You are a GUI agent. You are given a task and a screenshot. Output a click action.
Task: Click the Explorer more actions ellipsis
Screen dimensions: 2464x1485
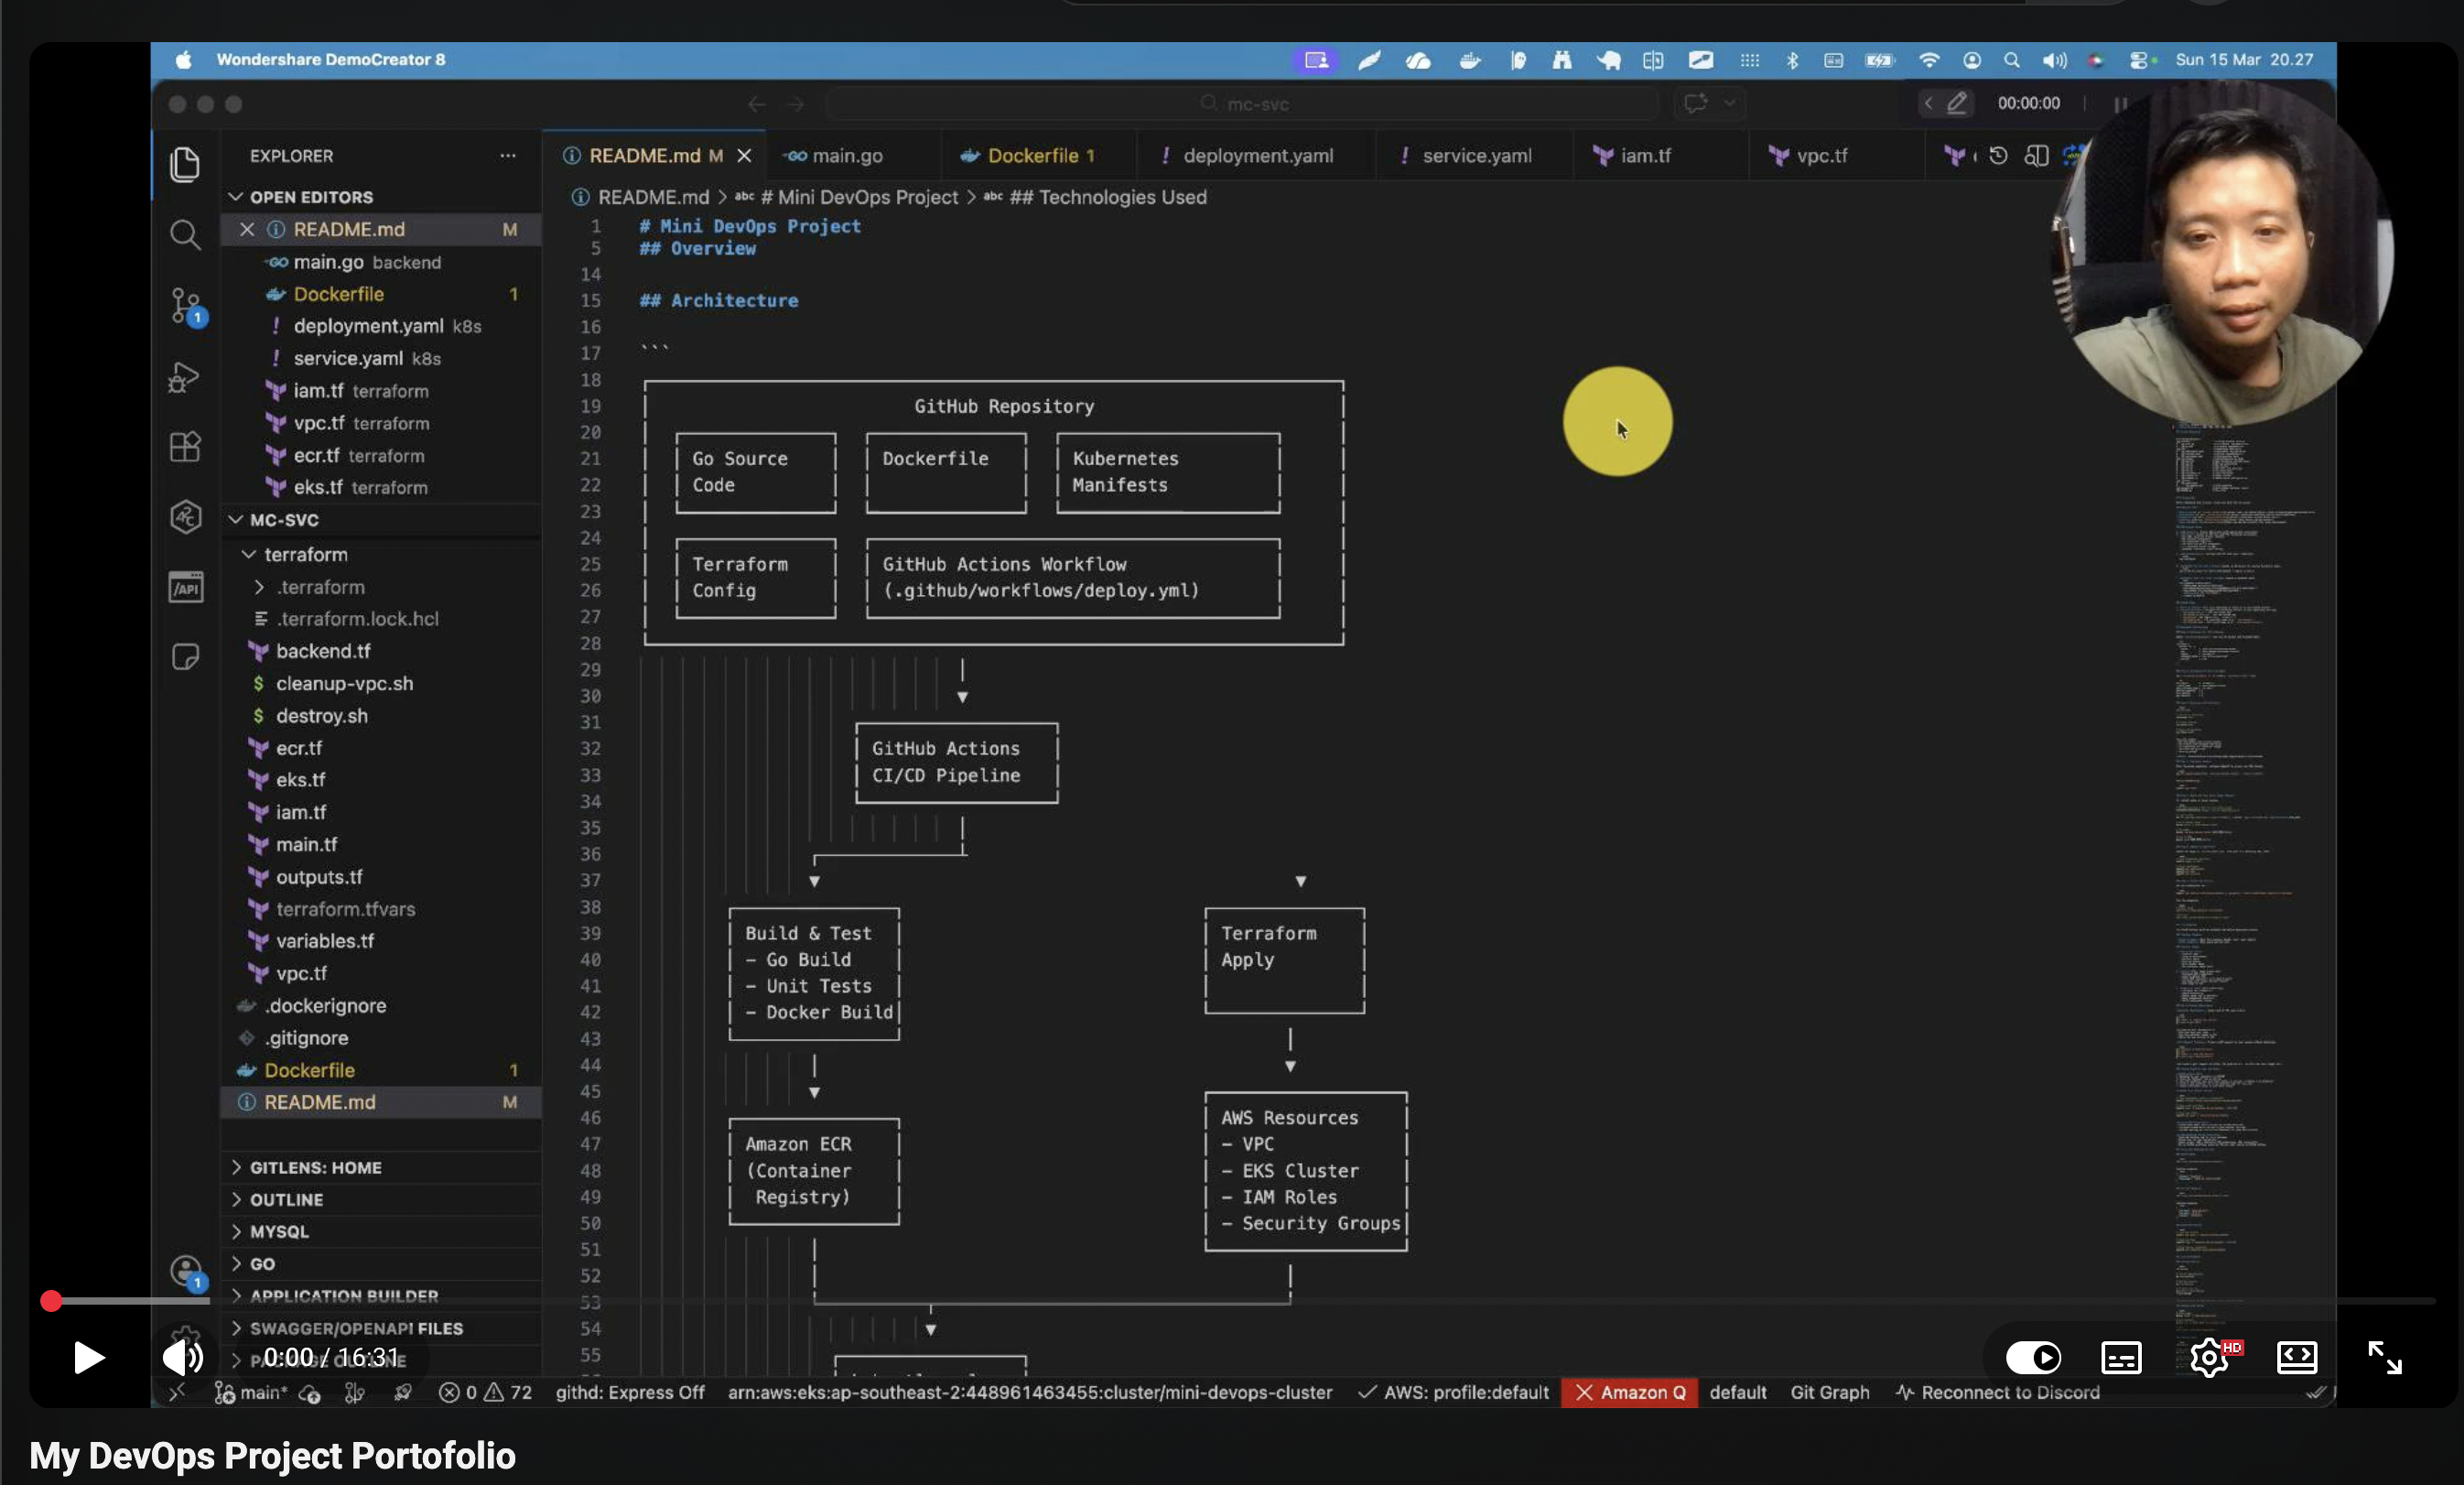coord(508,156)
